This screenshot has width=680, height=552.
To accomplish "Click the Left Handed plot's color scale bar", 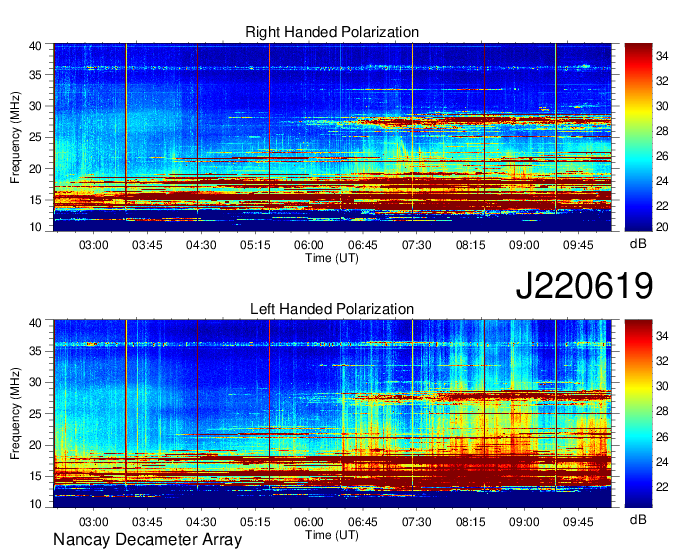I will tap(638, 413).
